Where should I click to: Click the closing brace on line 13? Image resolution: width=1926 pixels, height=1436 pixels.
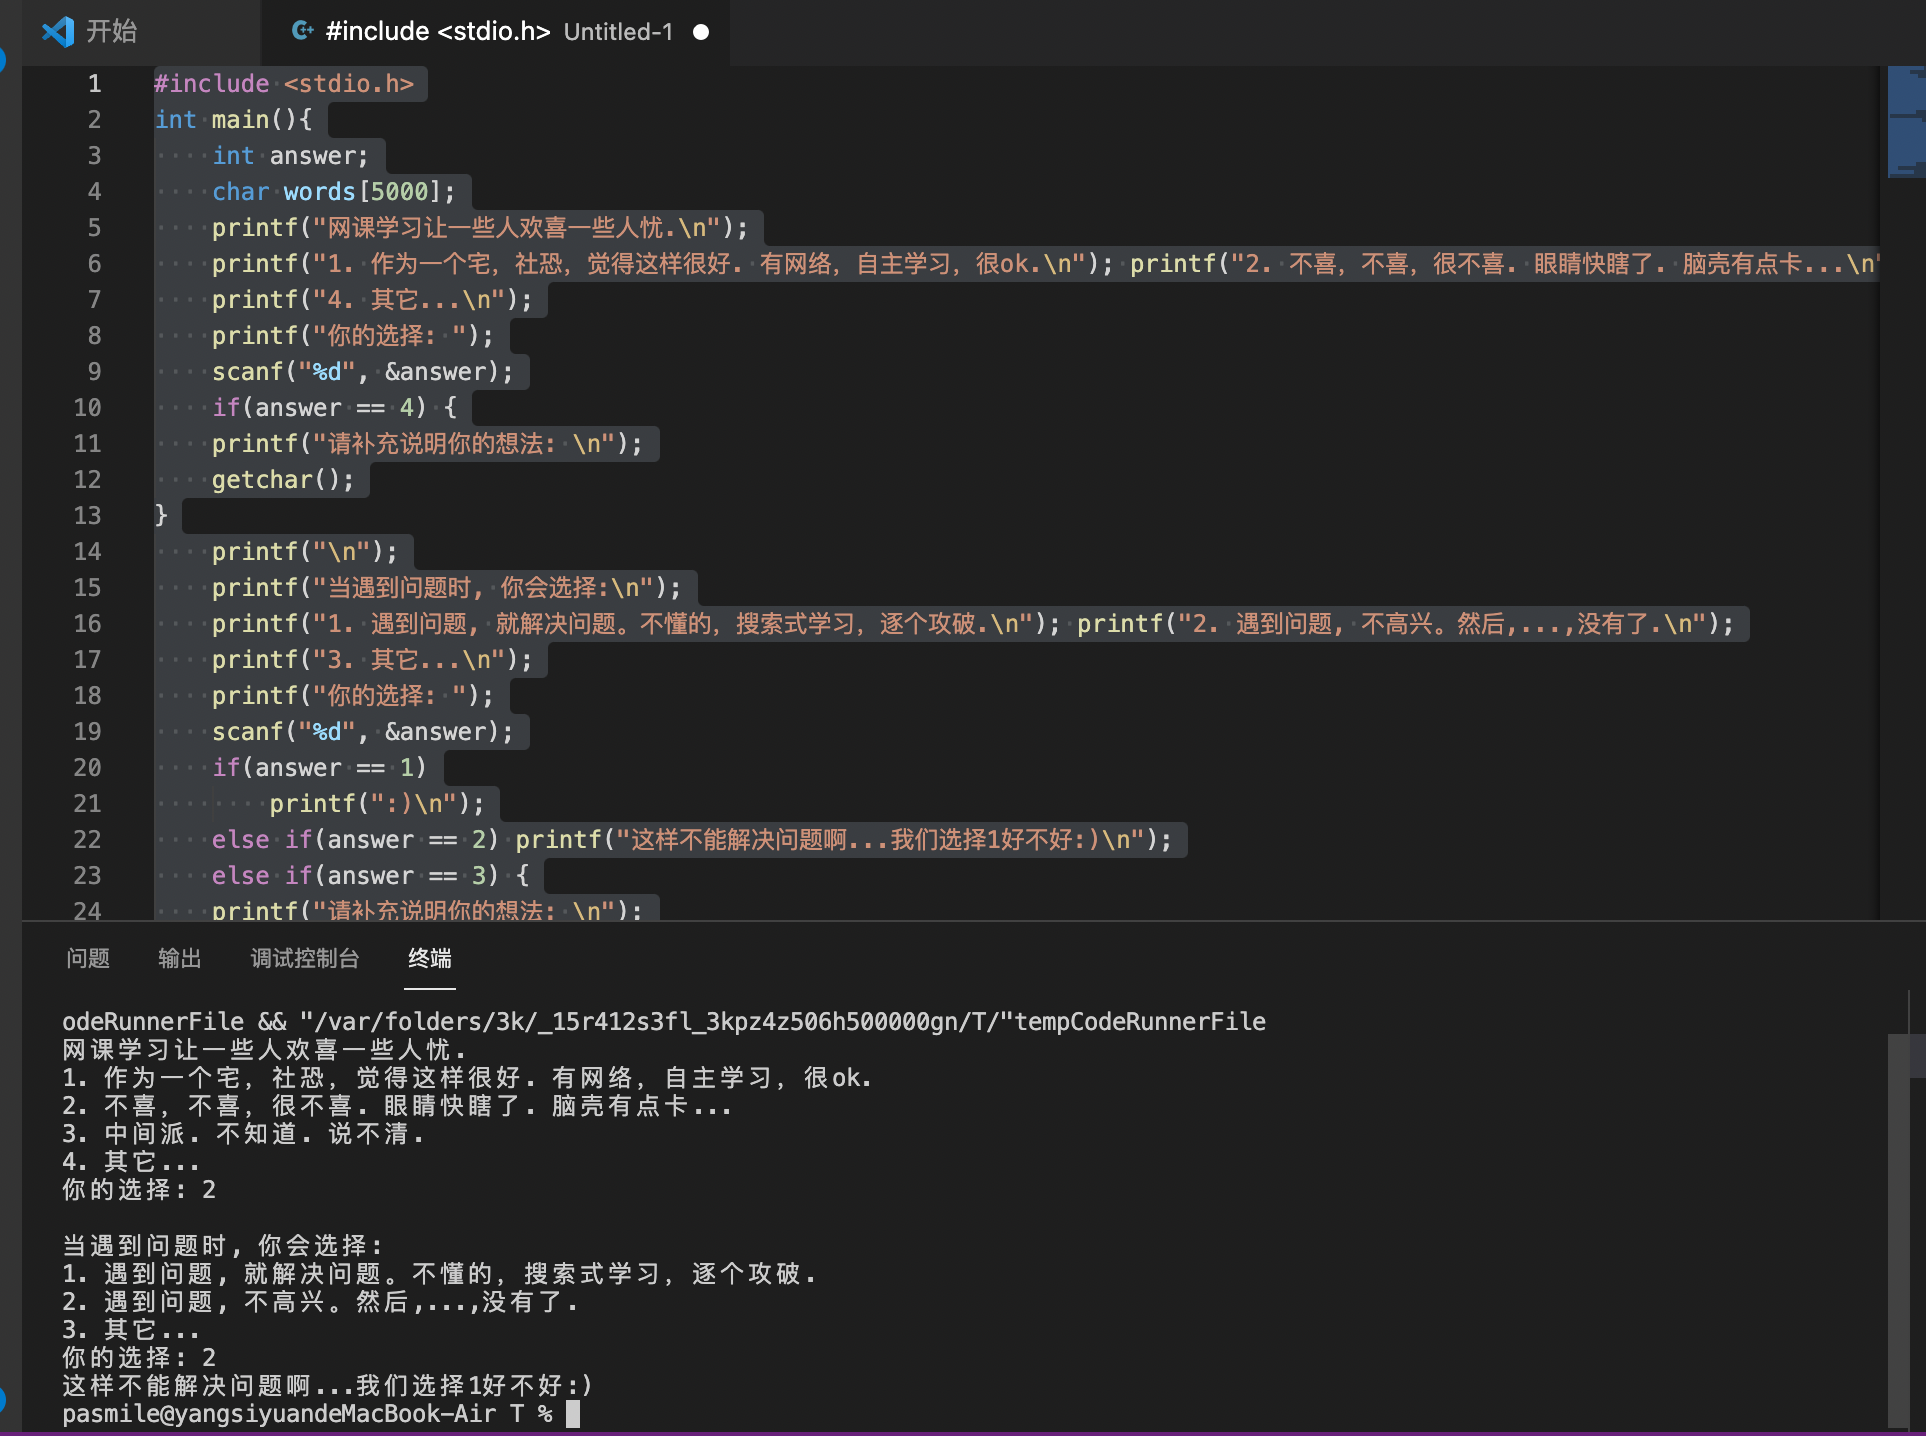161,516
